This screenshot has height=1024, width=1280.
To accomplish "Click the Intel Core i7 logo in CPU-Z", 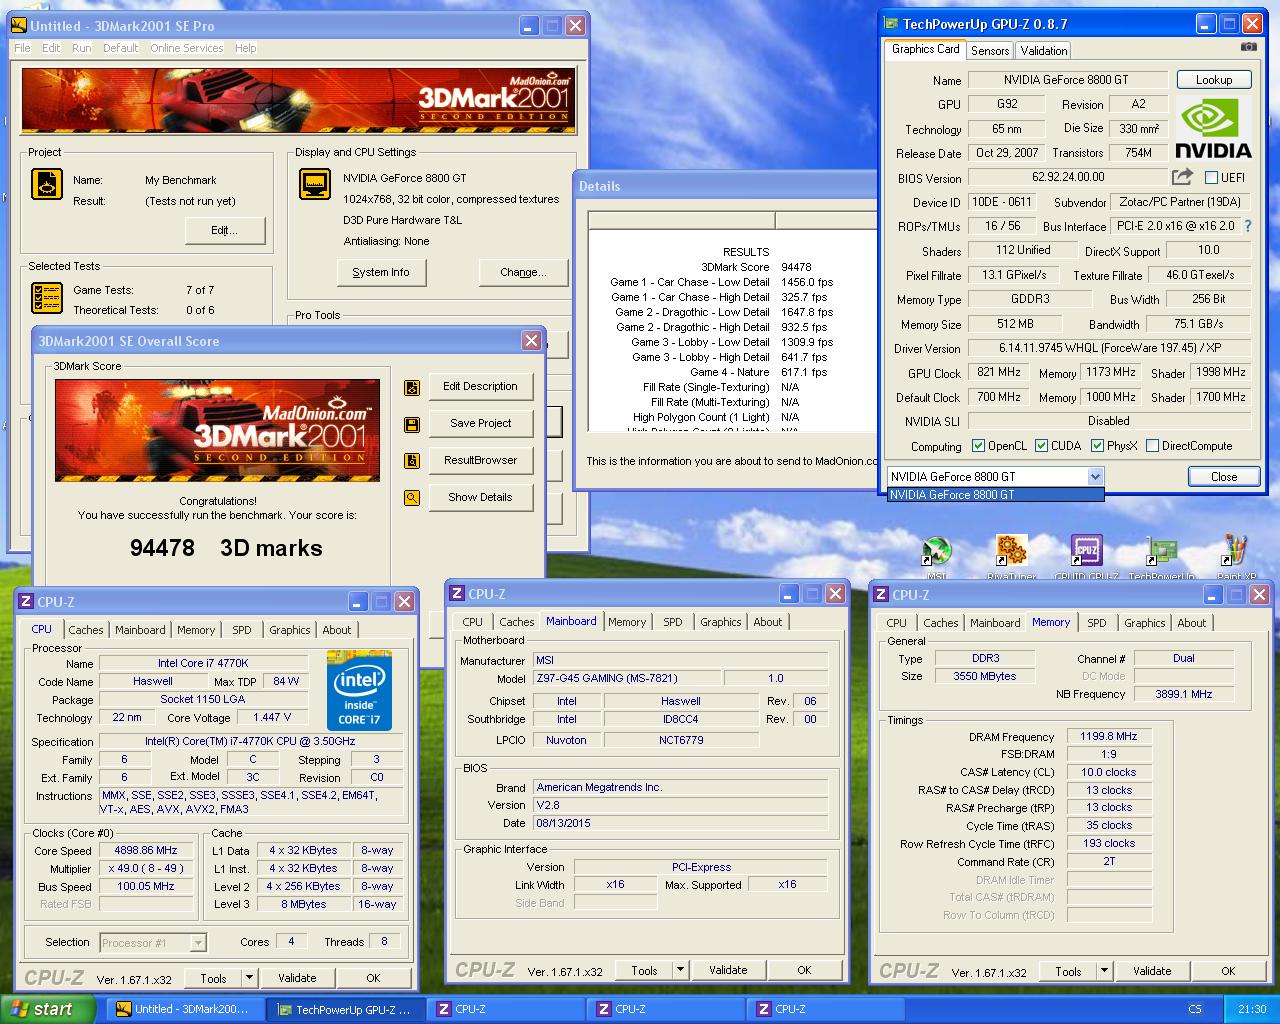I will (359, 691).
